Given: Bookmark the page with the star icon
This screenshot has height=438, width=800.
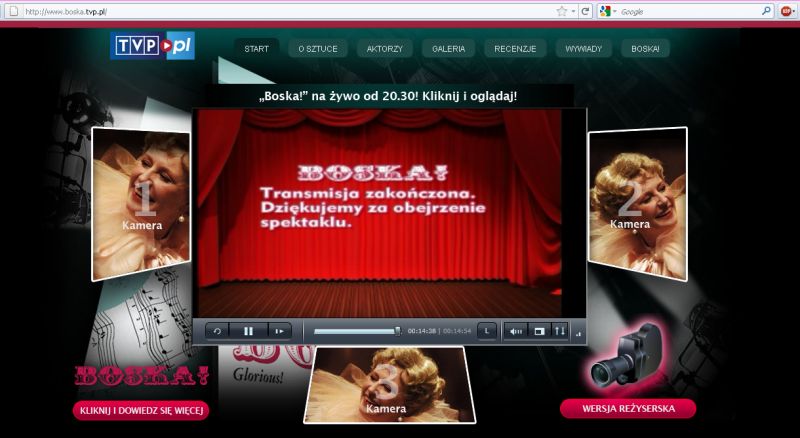Looking at the screenshot, I should 562,11.
